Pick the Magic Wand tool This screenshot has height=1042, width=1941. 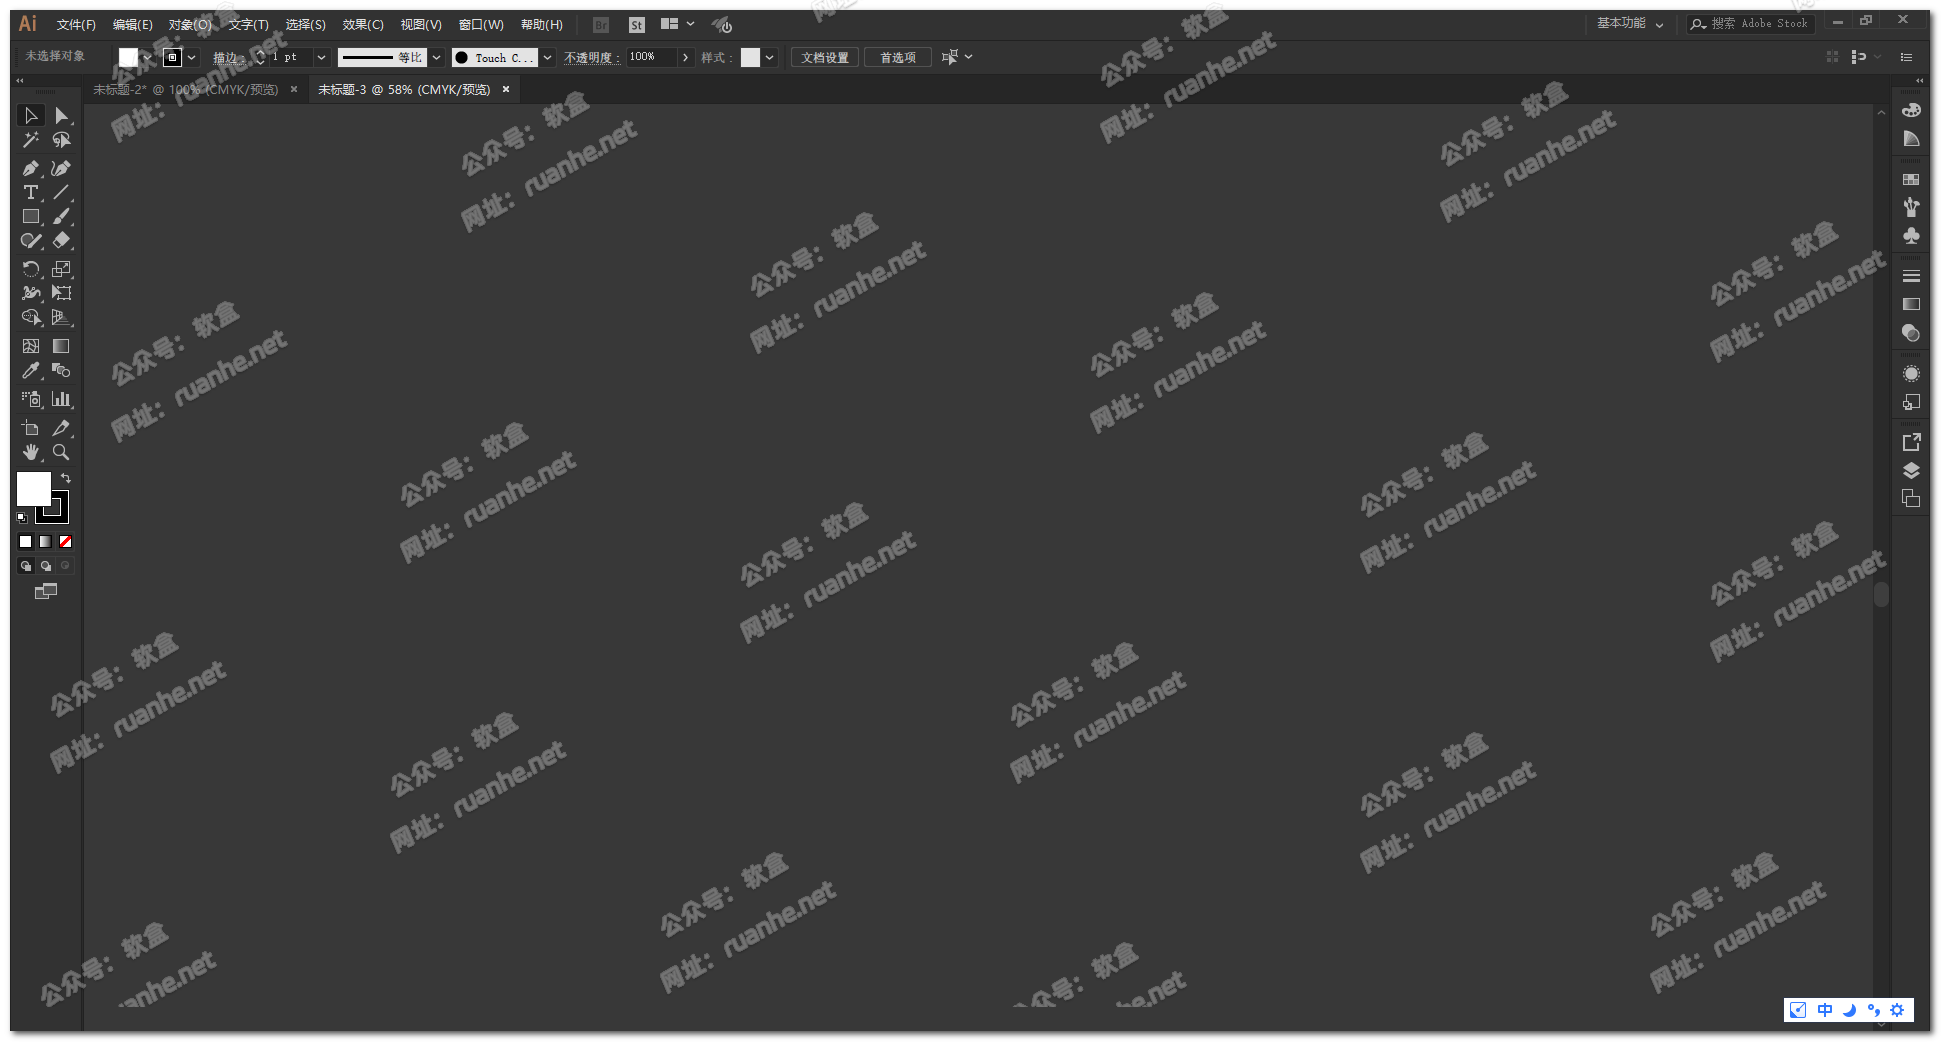(x=30, y=140)
